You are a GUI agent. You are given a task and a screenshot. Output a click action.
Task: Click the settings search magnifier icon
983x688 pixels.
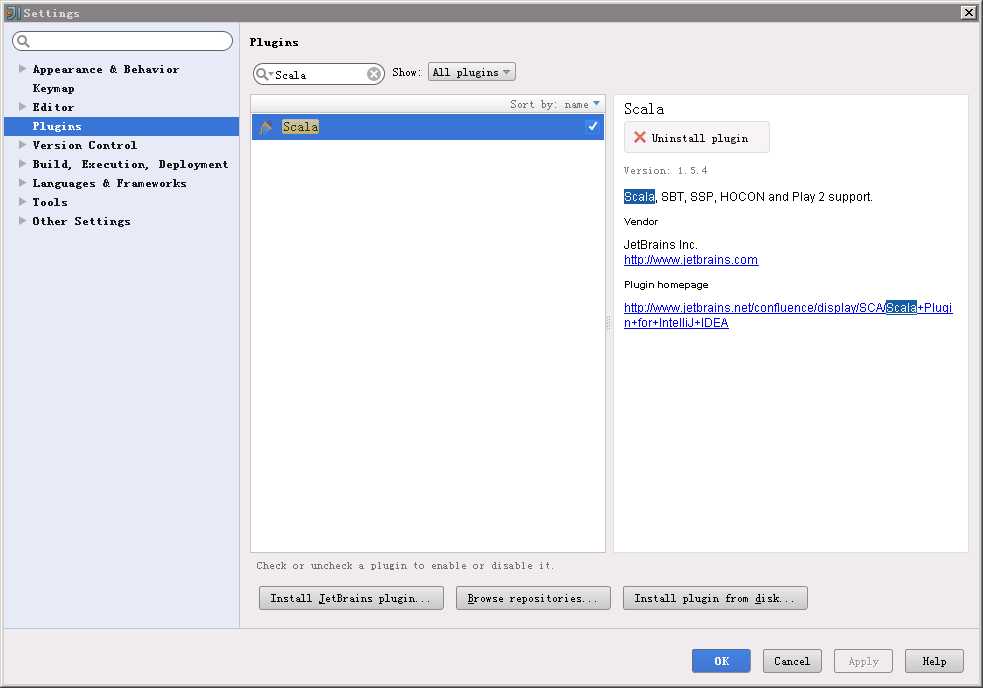23,41
